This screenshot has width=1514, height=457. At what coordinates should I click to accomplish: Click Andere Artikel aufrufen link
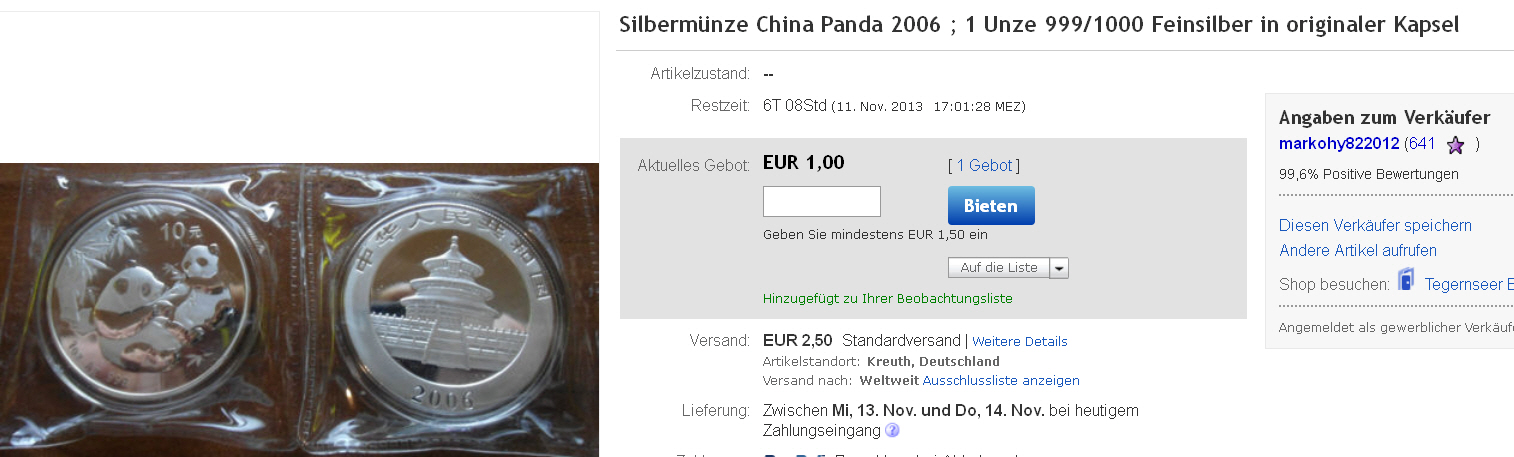[1358, 250]
